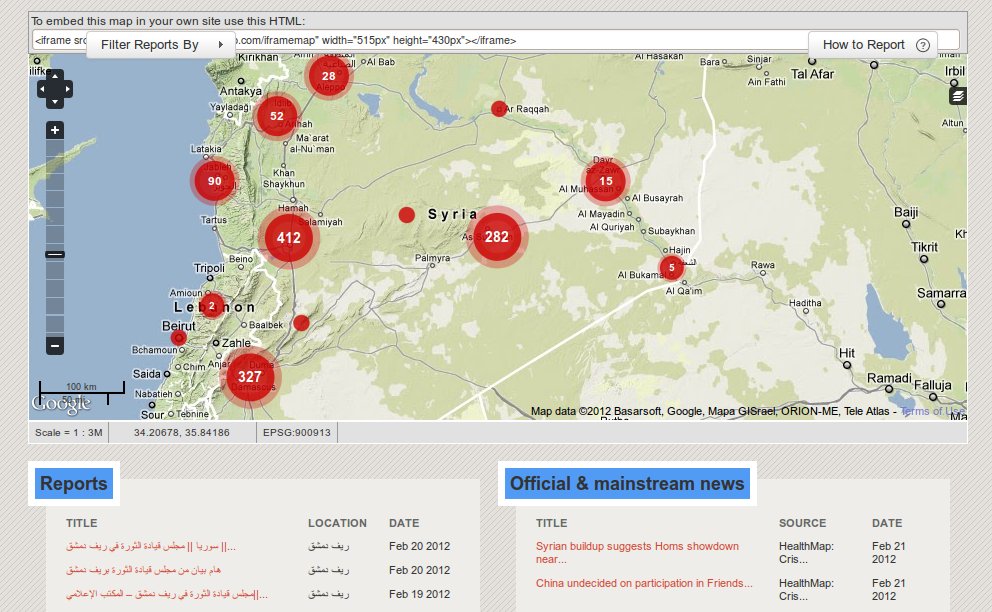Open news 'China undecided on participation in Friends'
The image size is (992, 612).
click(644, 584)
